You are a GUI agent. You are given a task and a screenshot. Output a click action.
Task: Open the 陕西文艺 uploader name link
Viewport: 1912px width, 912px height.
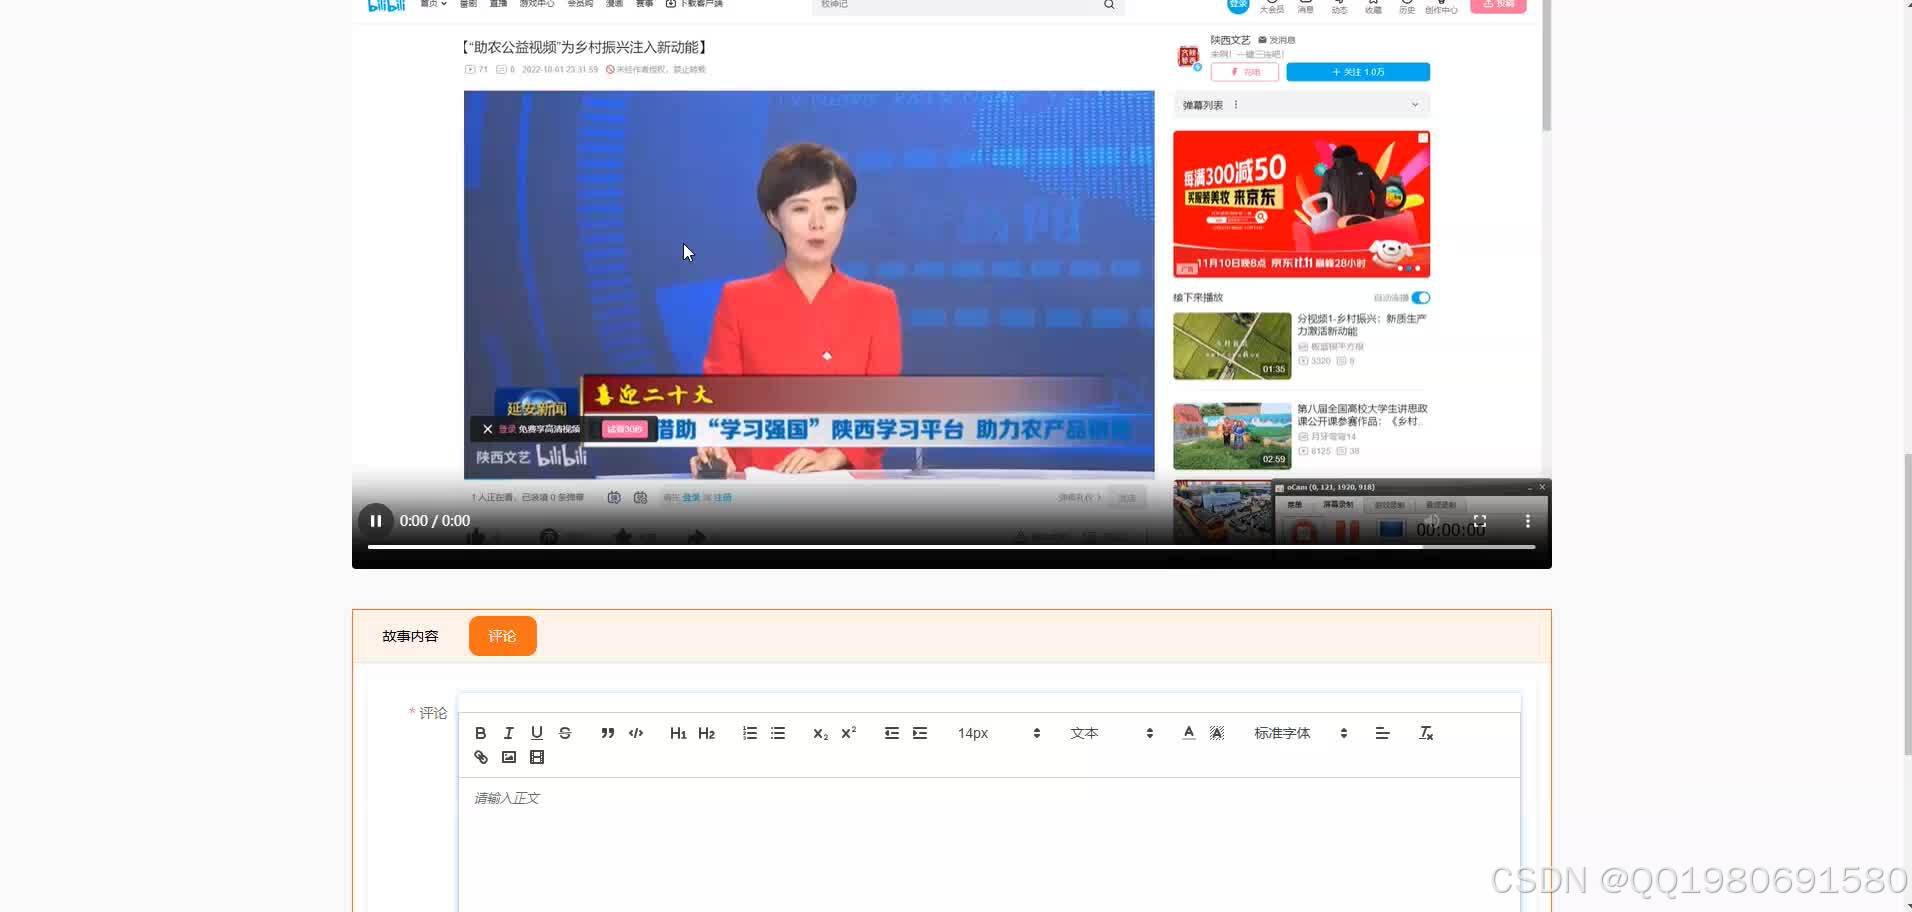click(x=1230, y=40)
